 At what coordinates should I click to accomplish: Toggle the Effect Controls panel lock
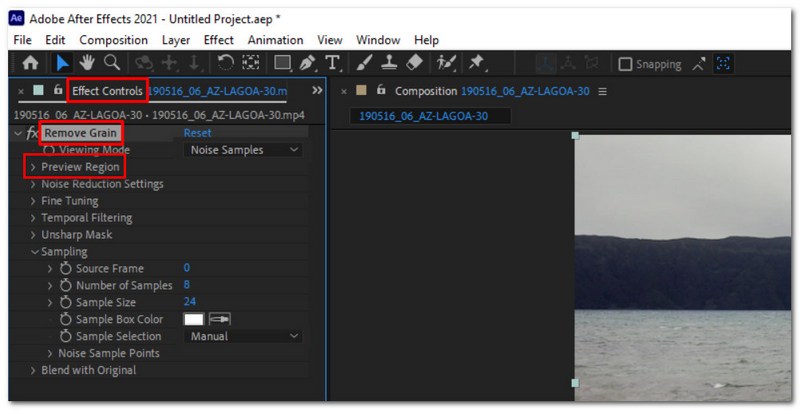tap(58, 90)
